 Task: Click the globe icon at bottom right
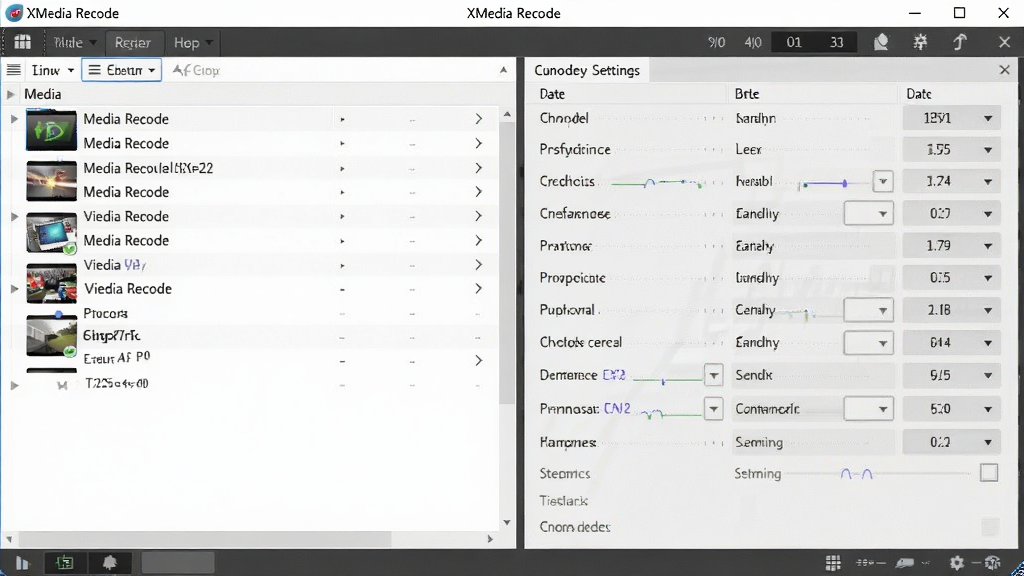pyautogui.click(x=993, y=562)
